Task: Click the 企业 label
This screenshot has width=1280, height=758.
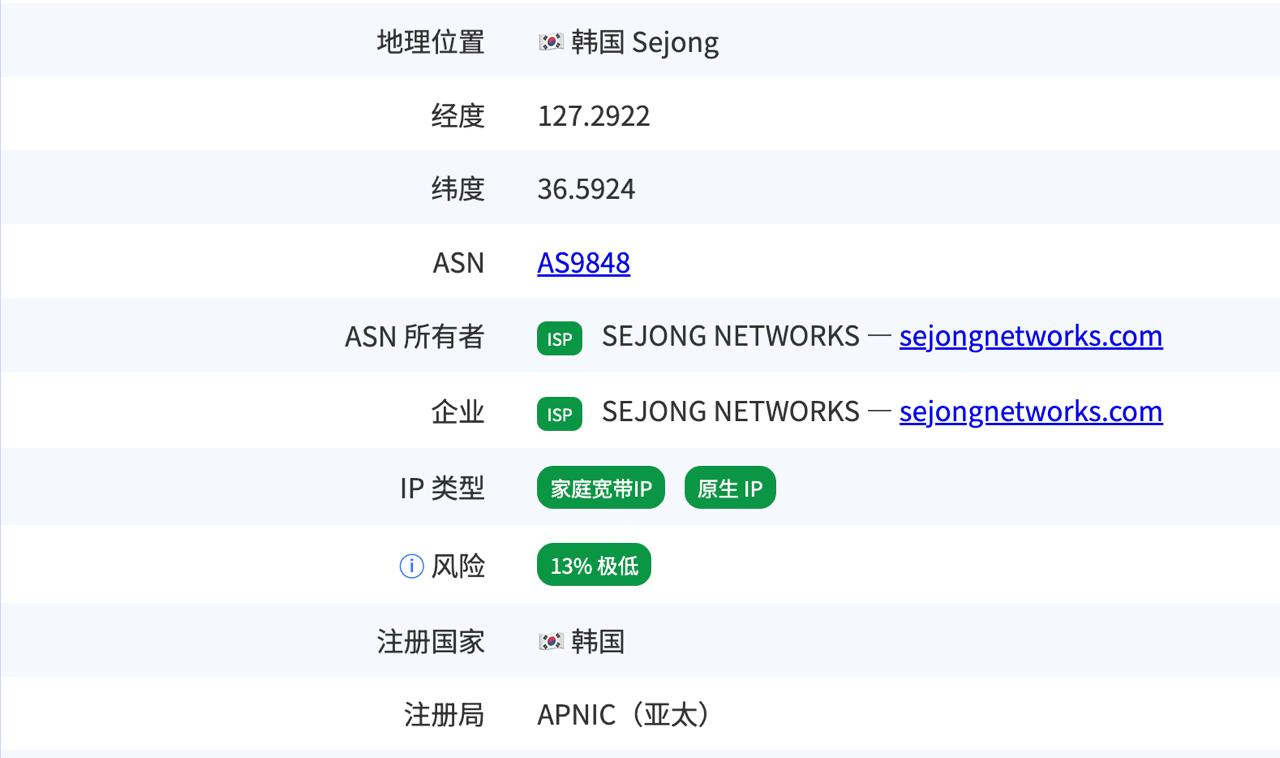Action: (458, 412)
